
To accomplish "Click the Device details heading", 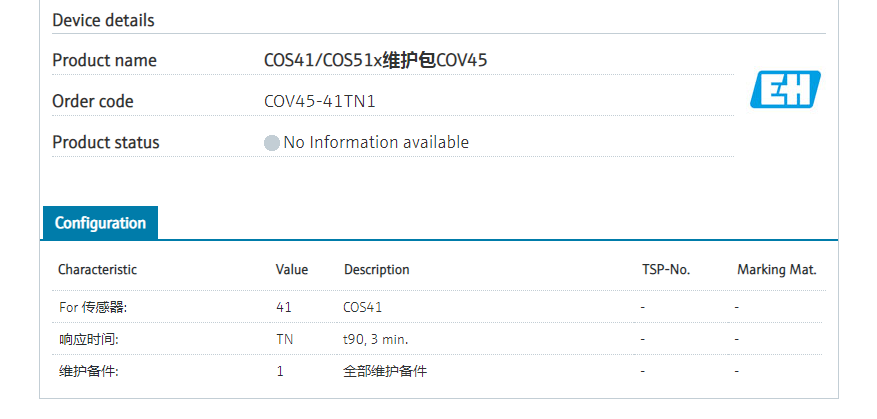I will 103,20.
